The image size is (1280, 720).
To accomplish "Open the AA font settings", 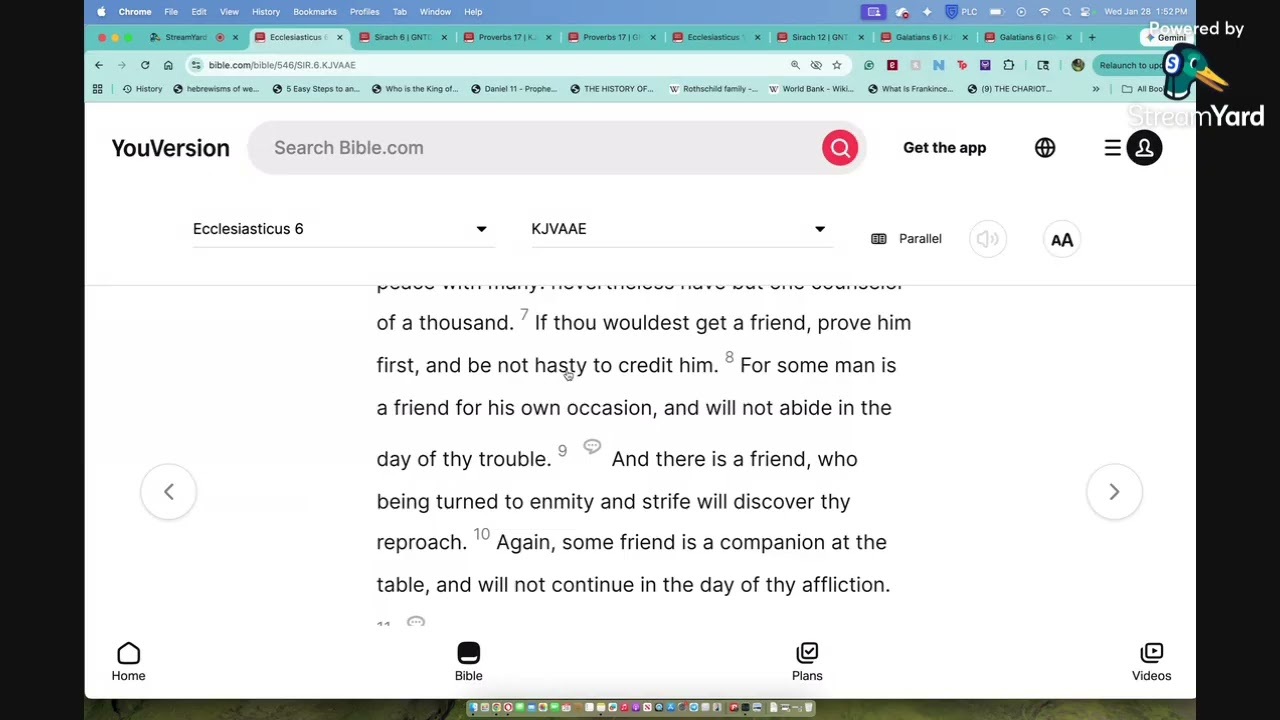I will [1062, 239].
